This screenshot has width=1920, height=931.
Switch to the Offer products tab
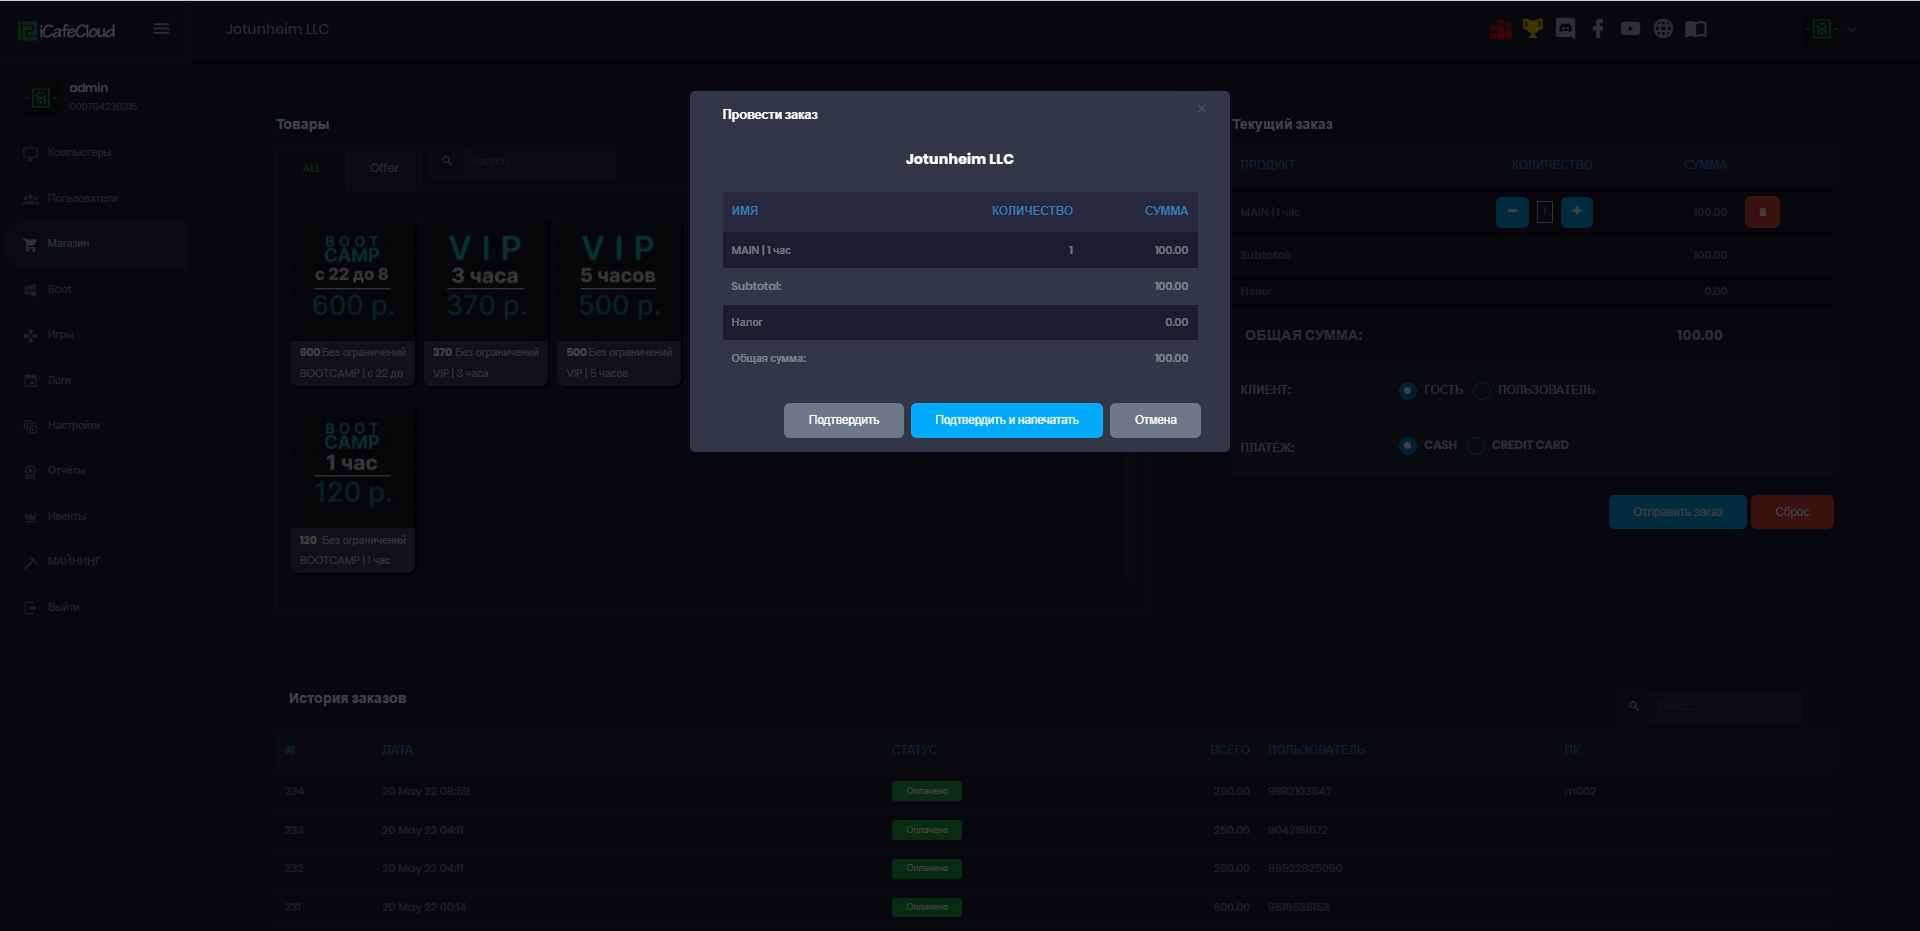pyautogui.click(x=384, y=168)
